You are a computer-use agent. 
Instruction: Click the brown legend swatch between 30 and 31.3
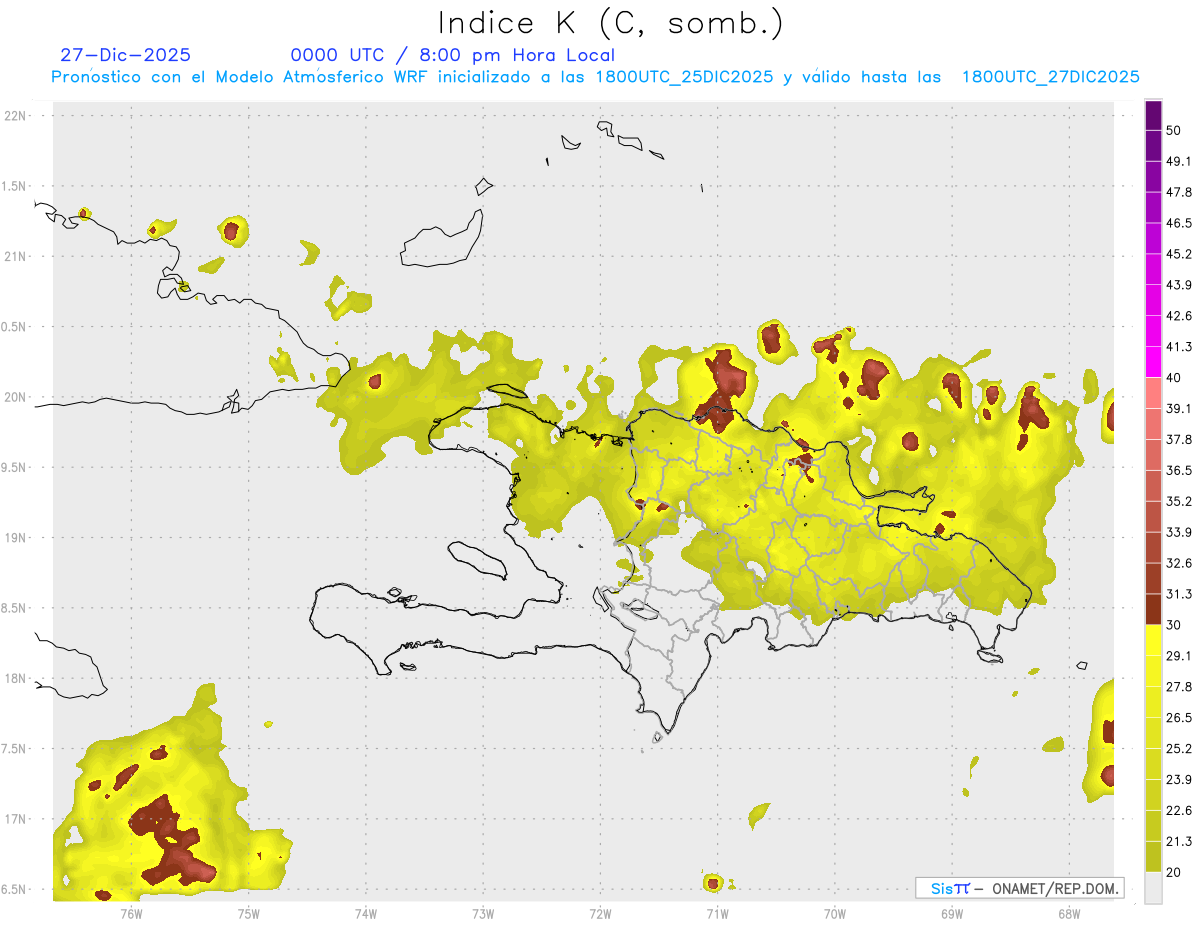coord(1153,609)
